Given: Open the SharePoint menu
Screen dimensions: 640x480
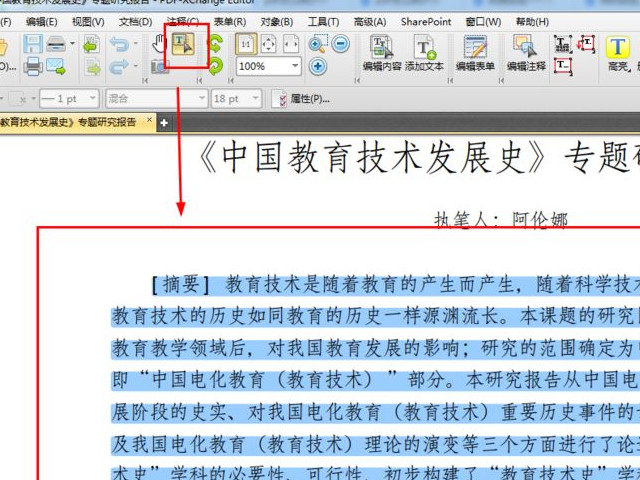Looking at the screenshot, I should pos(426,22).
